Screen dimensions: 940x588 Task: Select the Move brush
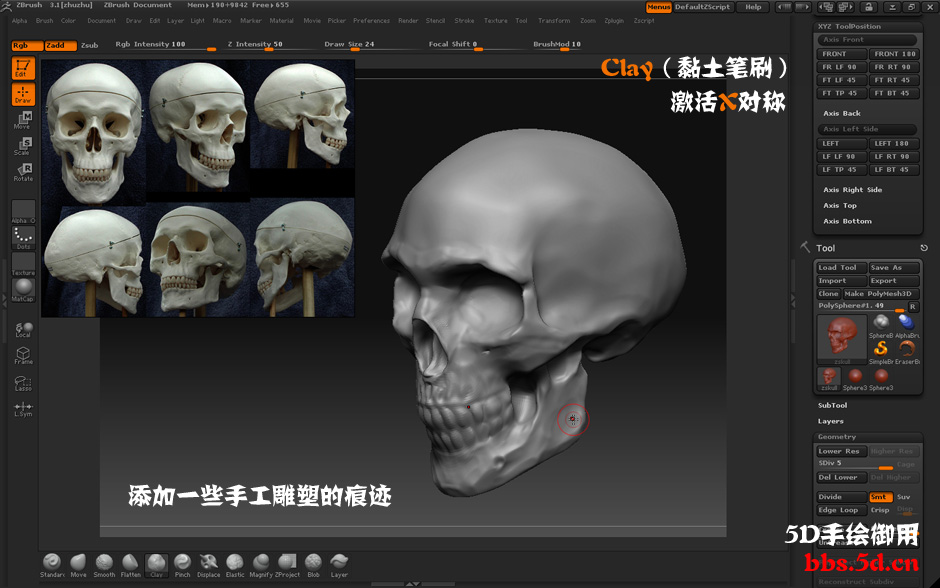point(78,566)
